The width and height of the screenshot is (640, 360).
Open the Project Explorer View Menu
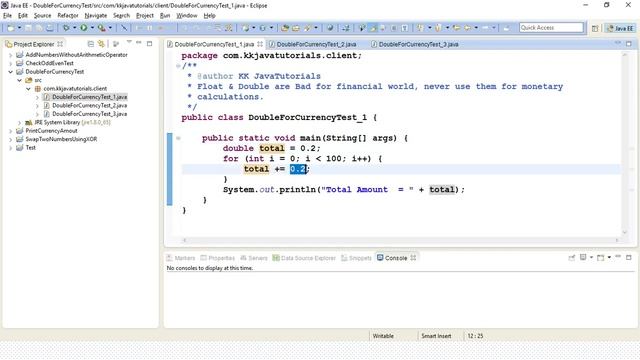(129, 42)
